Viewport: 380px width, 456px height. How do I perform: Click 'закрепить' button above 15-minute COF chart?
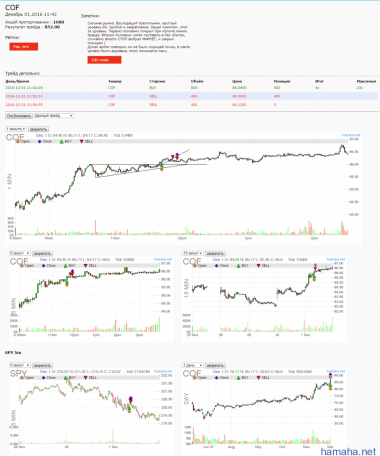point(215,253)
